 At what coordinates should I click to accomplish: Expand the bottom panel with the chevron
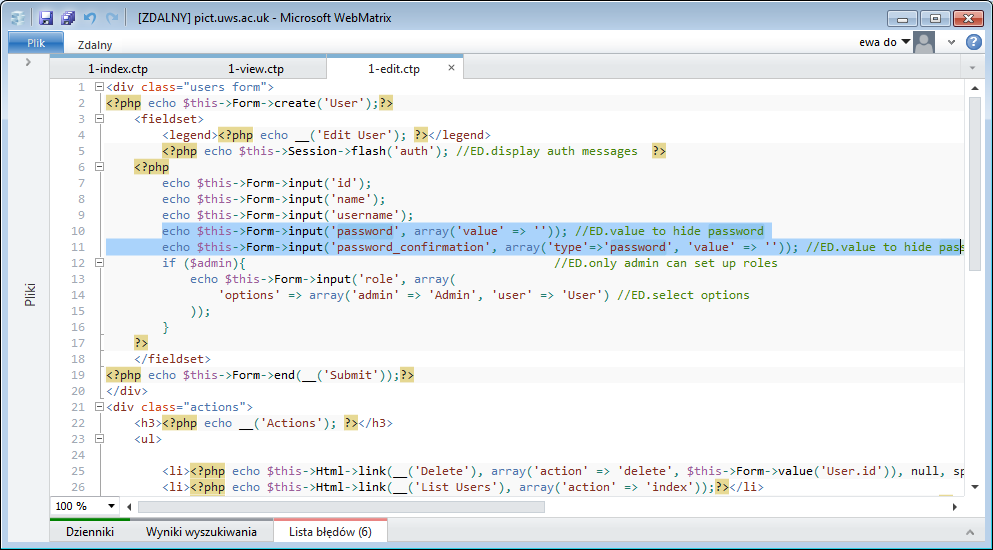[x=970, y=532]
